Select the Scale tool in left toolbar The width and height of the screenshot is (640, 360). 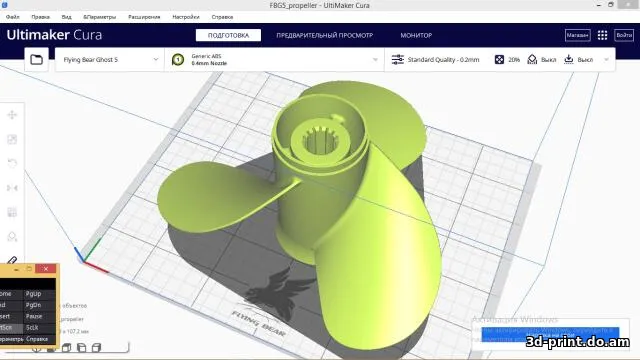click(x=12, y=139)
